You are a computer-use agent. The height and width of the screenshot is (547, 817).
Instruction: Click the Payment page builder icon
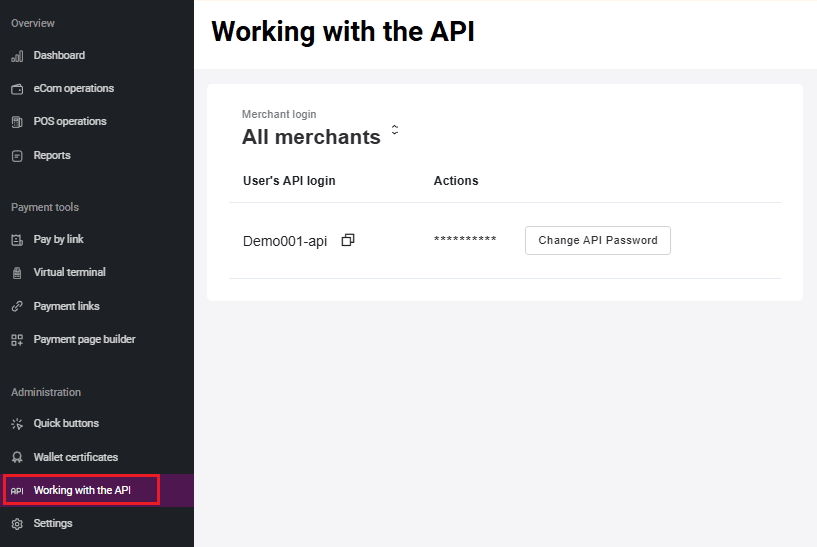click(x=17, y=340)
